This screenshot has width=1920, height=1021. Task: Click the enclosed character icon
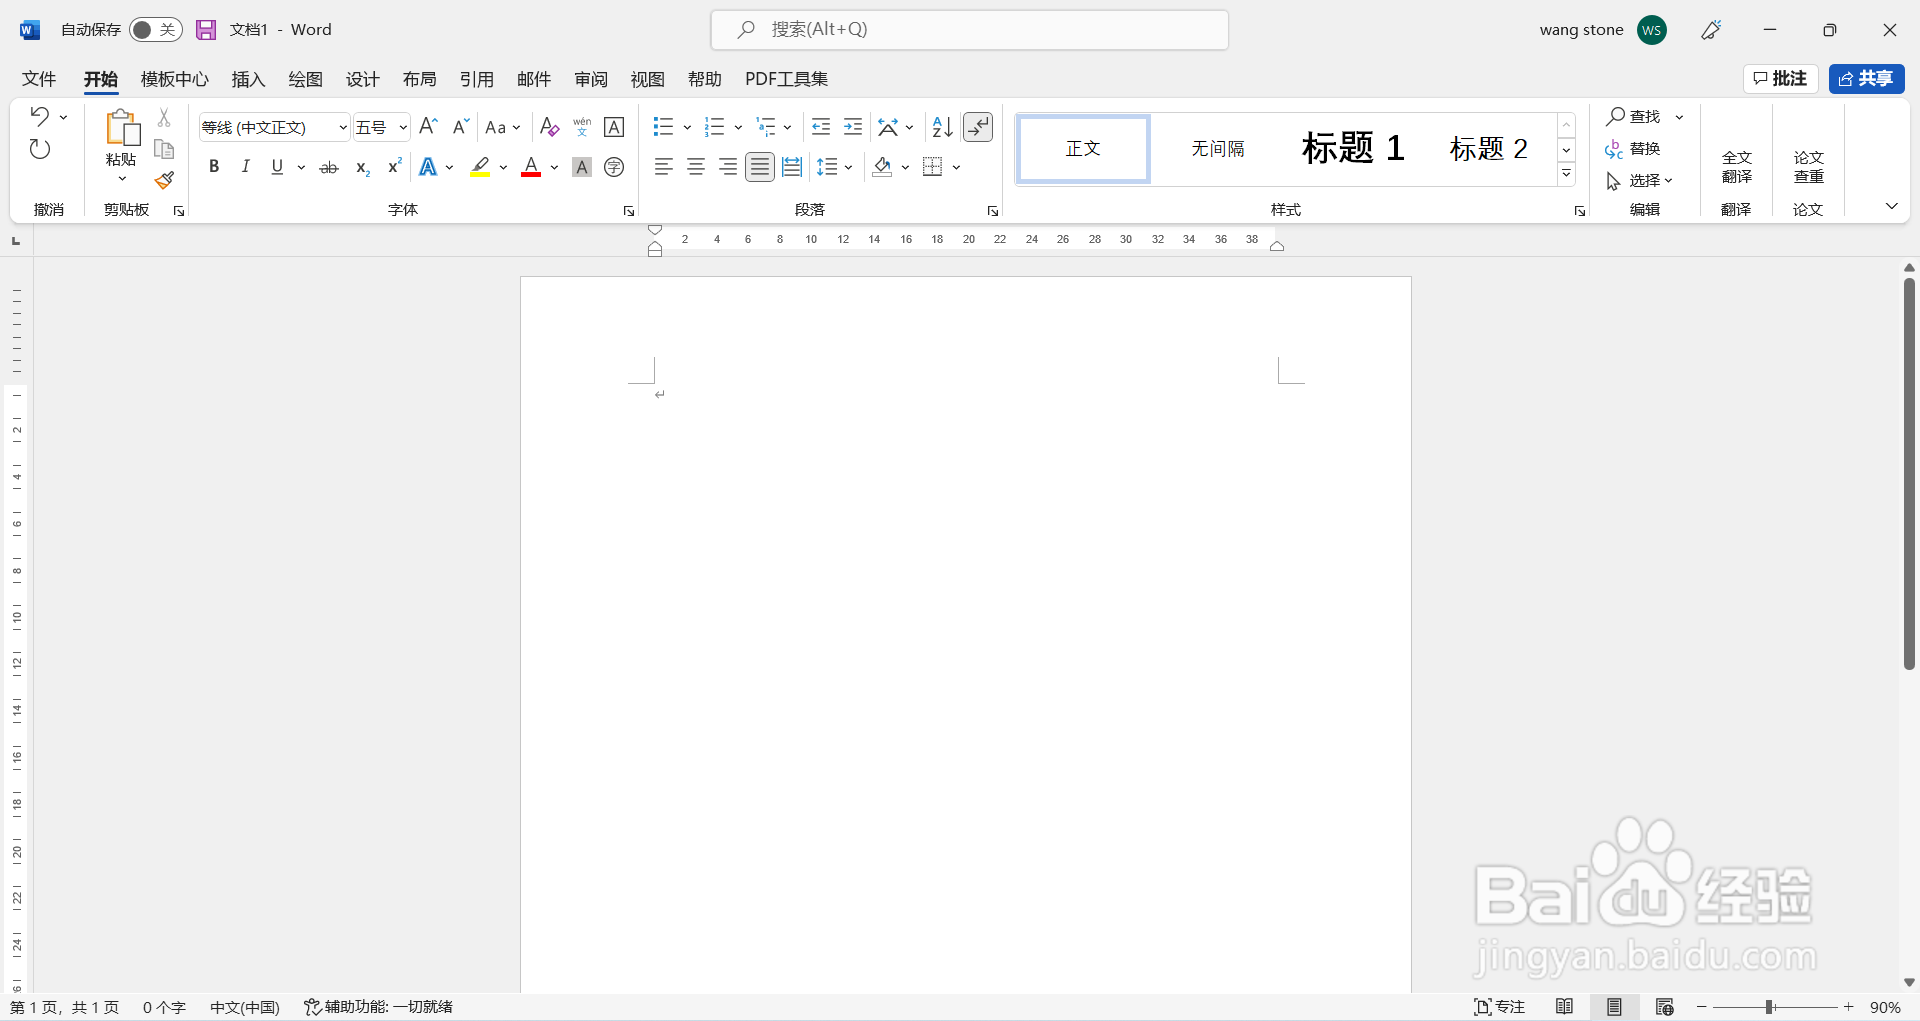coord(614,167)
